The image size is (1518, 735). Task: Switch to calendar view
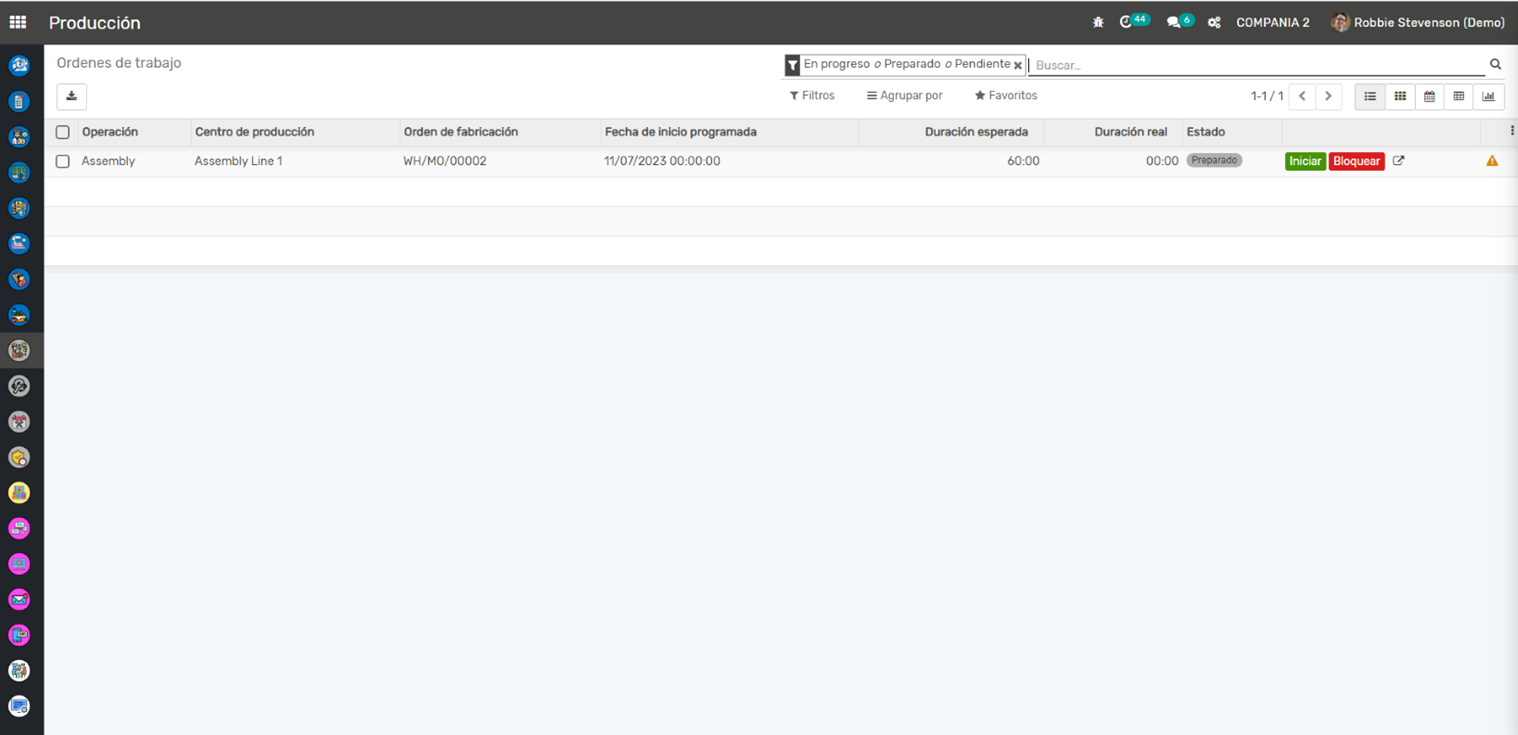pos(1429,96)
